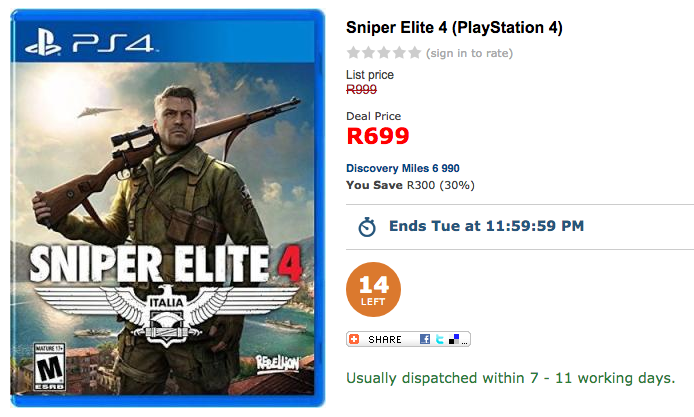Click the R699 deal price

pyautogui.click(x=378, y=134)
